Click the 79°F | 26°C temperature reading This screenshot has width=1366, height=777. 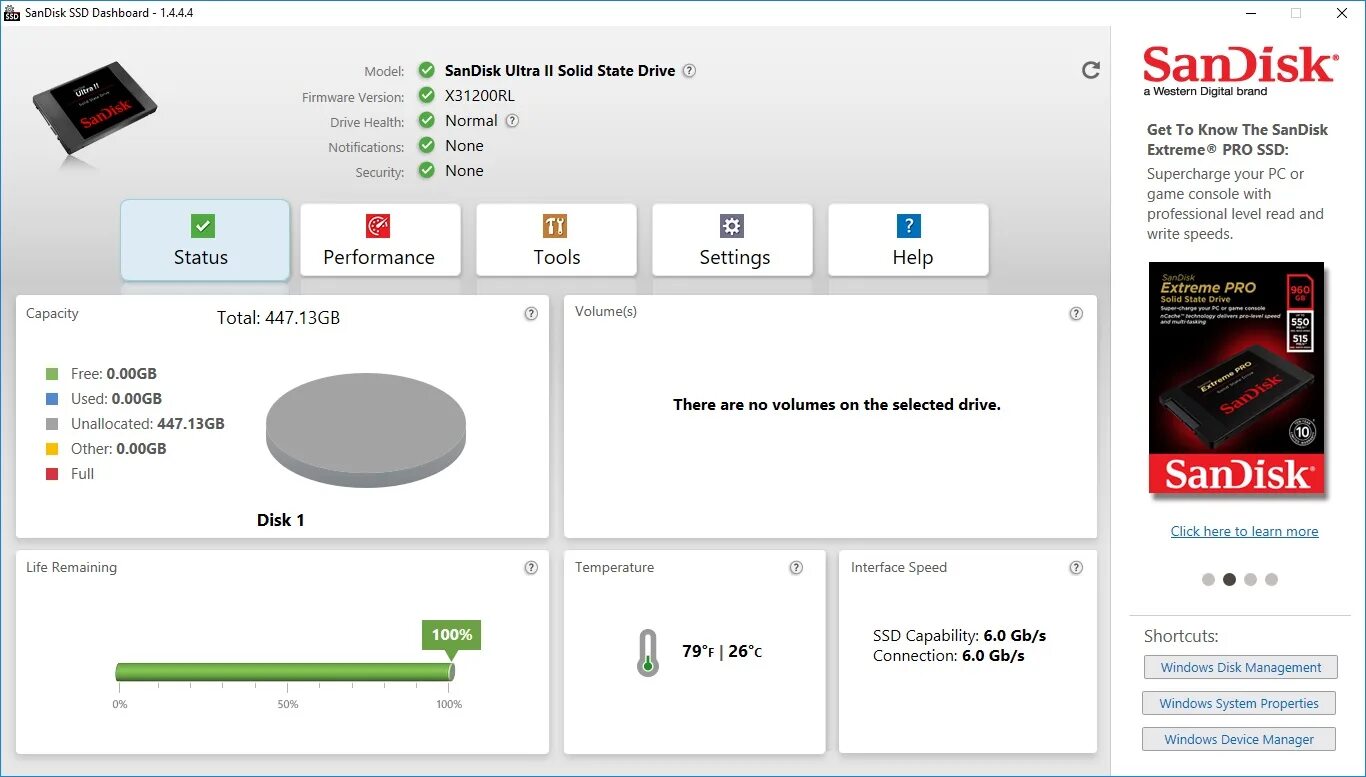coord(722,651)
